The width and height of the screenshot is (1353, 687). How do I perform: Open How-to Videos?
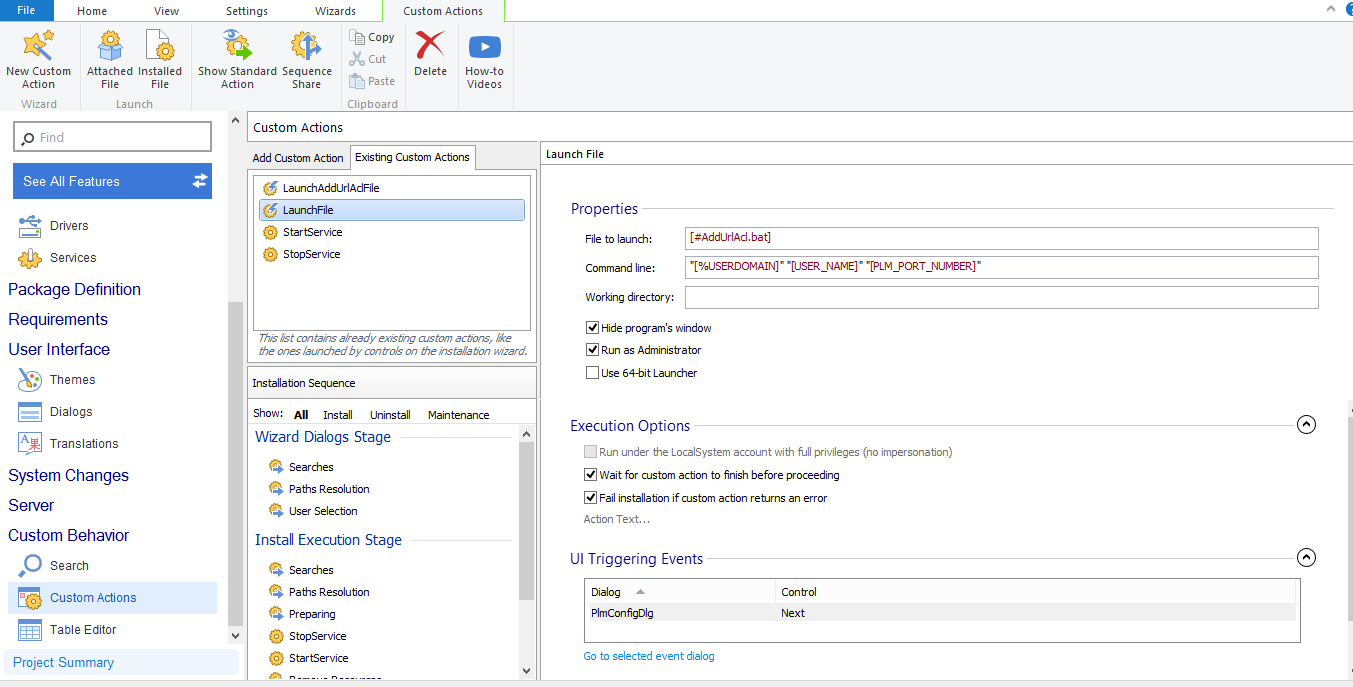tap(484, 47)
